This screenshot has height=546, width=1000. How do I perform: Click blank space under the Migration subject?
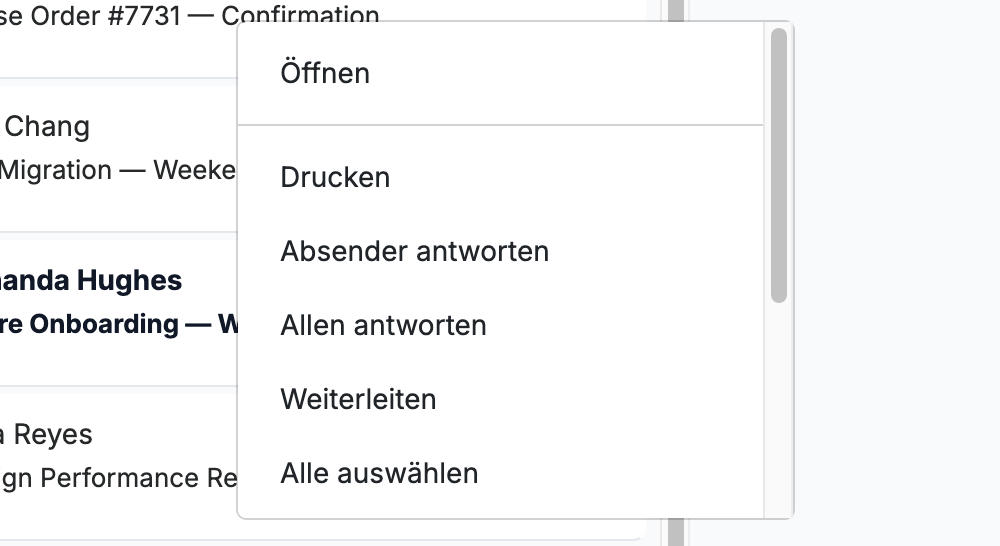[x=118, y=209]
